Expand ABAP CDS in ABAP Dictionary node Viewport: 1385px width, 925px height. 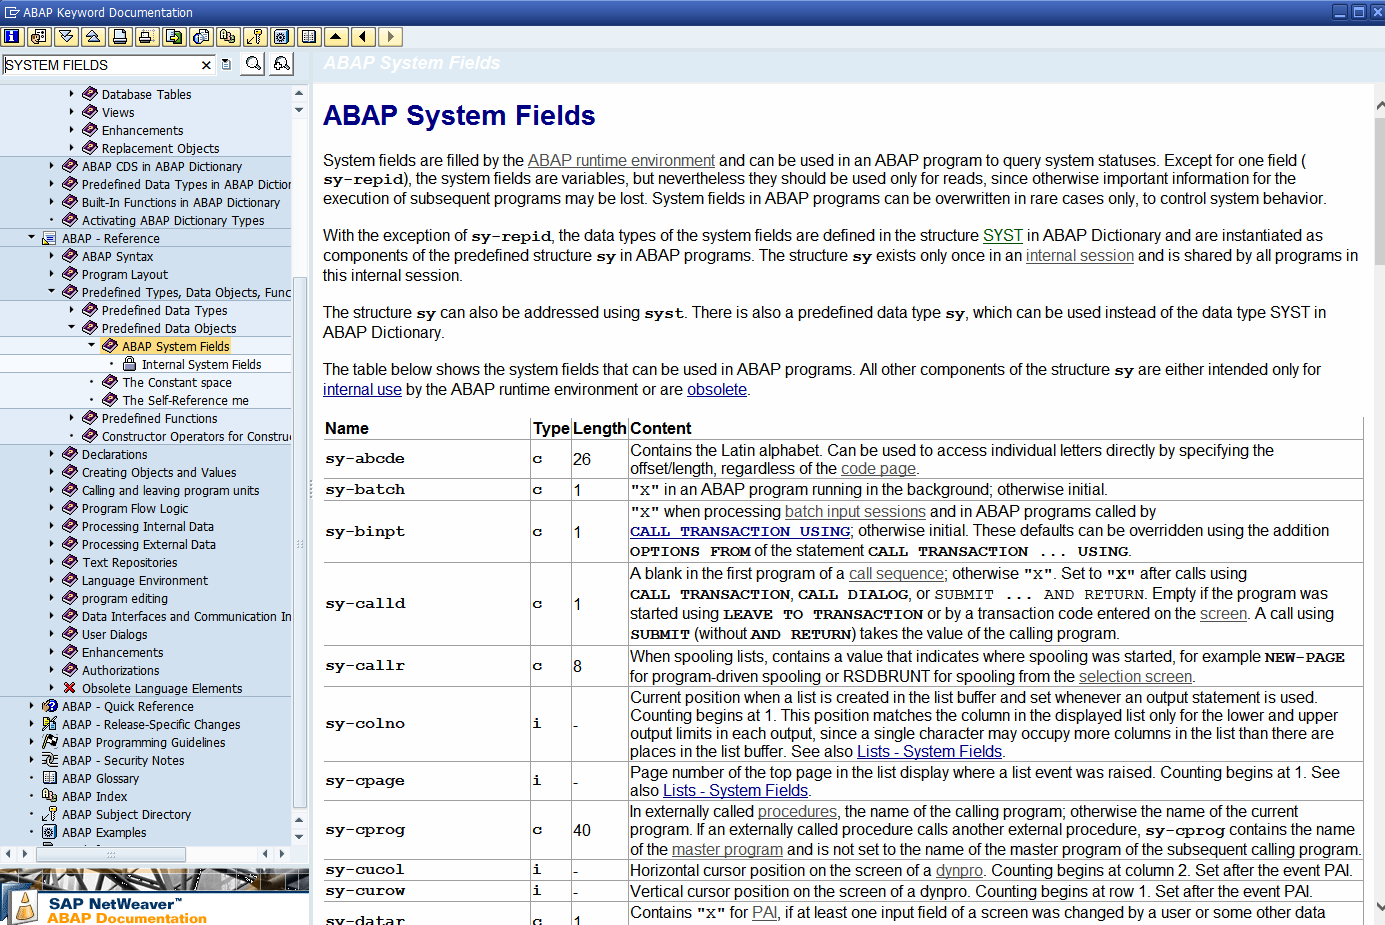coord(51,166)
